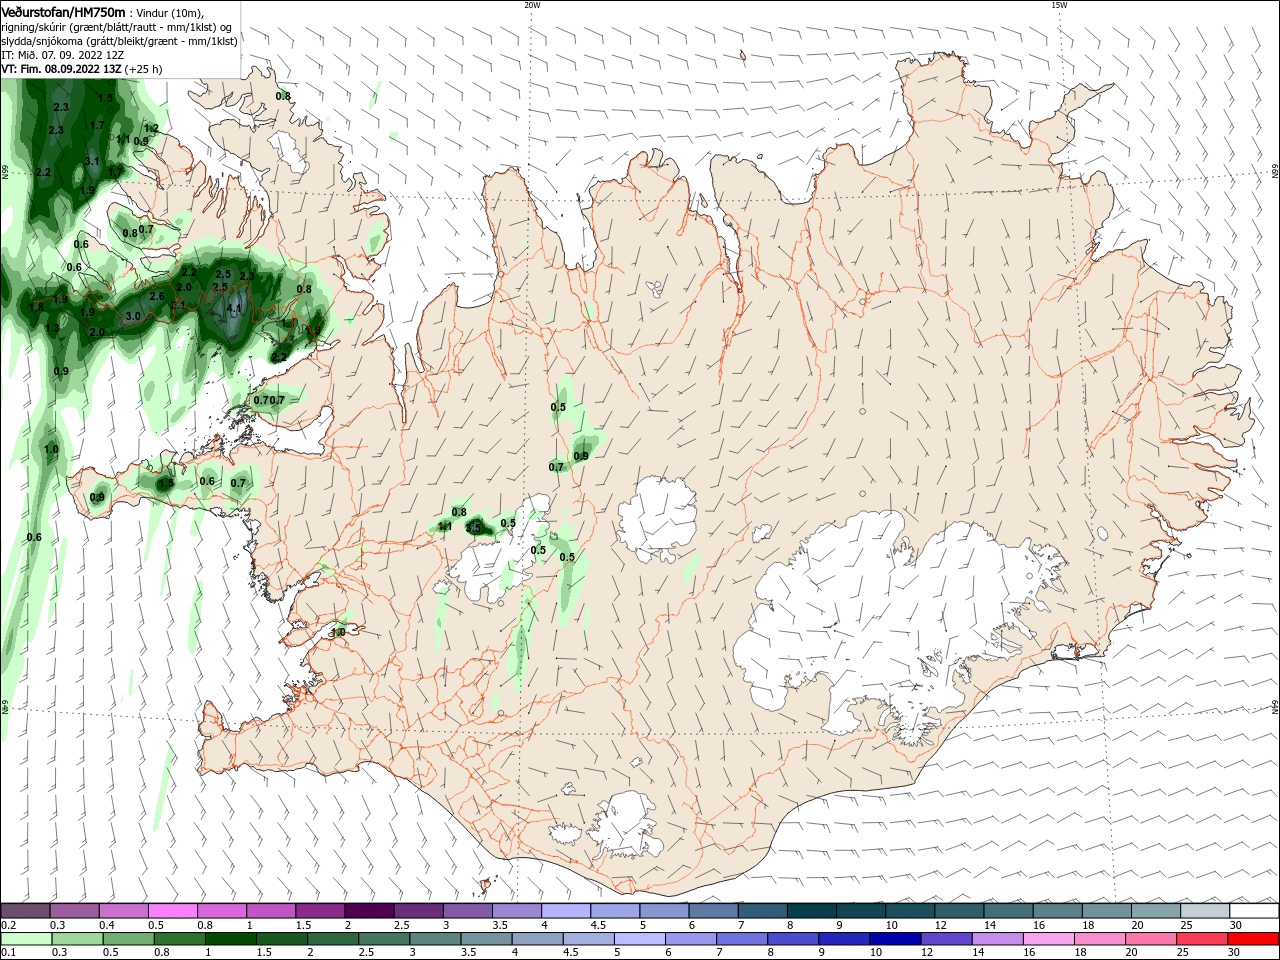The image size is (1280, 960).
Task: Pick the dull purple 0.2 swatch in upper legend row
Action: coord(26,911)
